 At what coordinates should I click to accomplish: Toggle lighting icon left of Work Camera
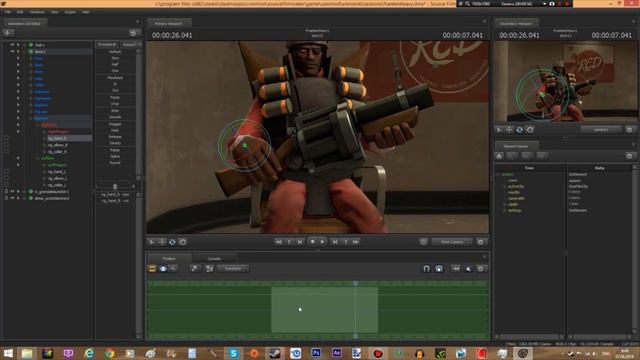pos(423,242)
